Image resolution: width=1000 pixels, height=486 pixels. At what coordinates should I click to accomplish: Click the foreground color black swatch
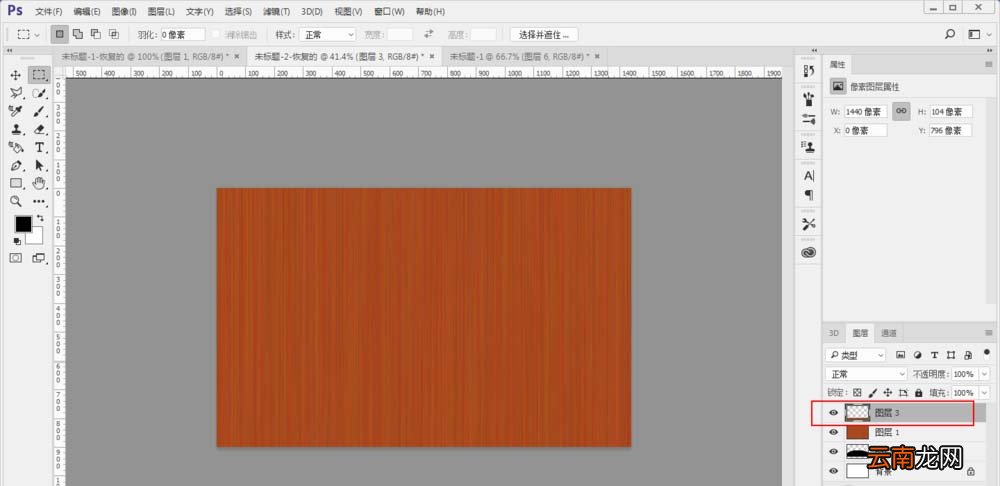pyautogui.click(x=23, y=224)
